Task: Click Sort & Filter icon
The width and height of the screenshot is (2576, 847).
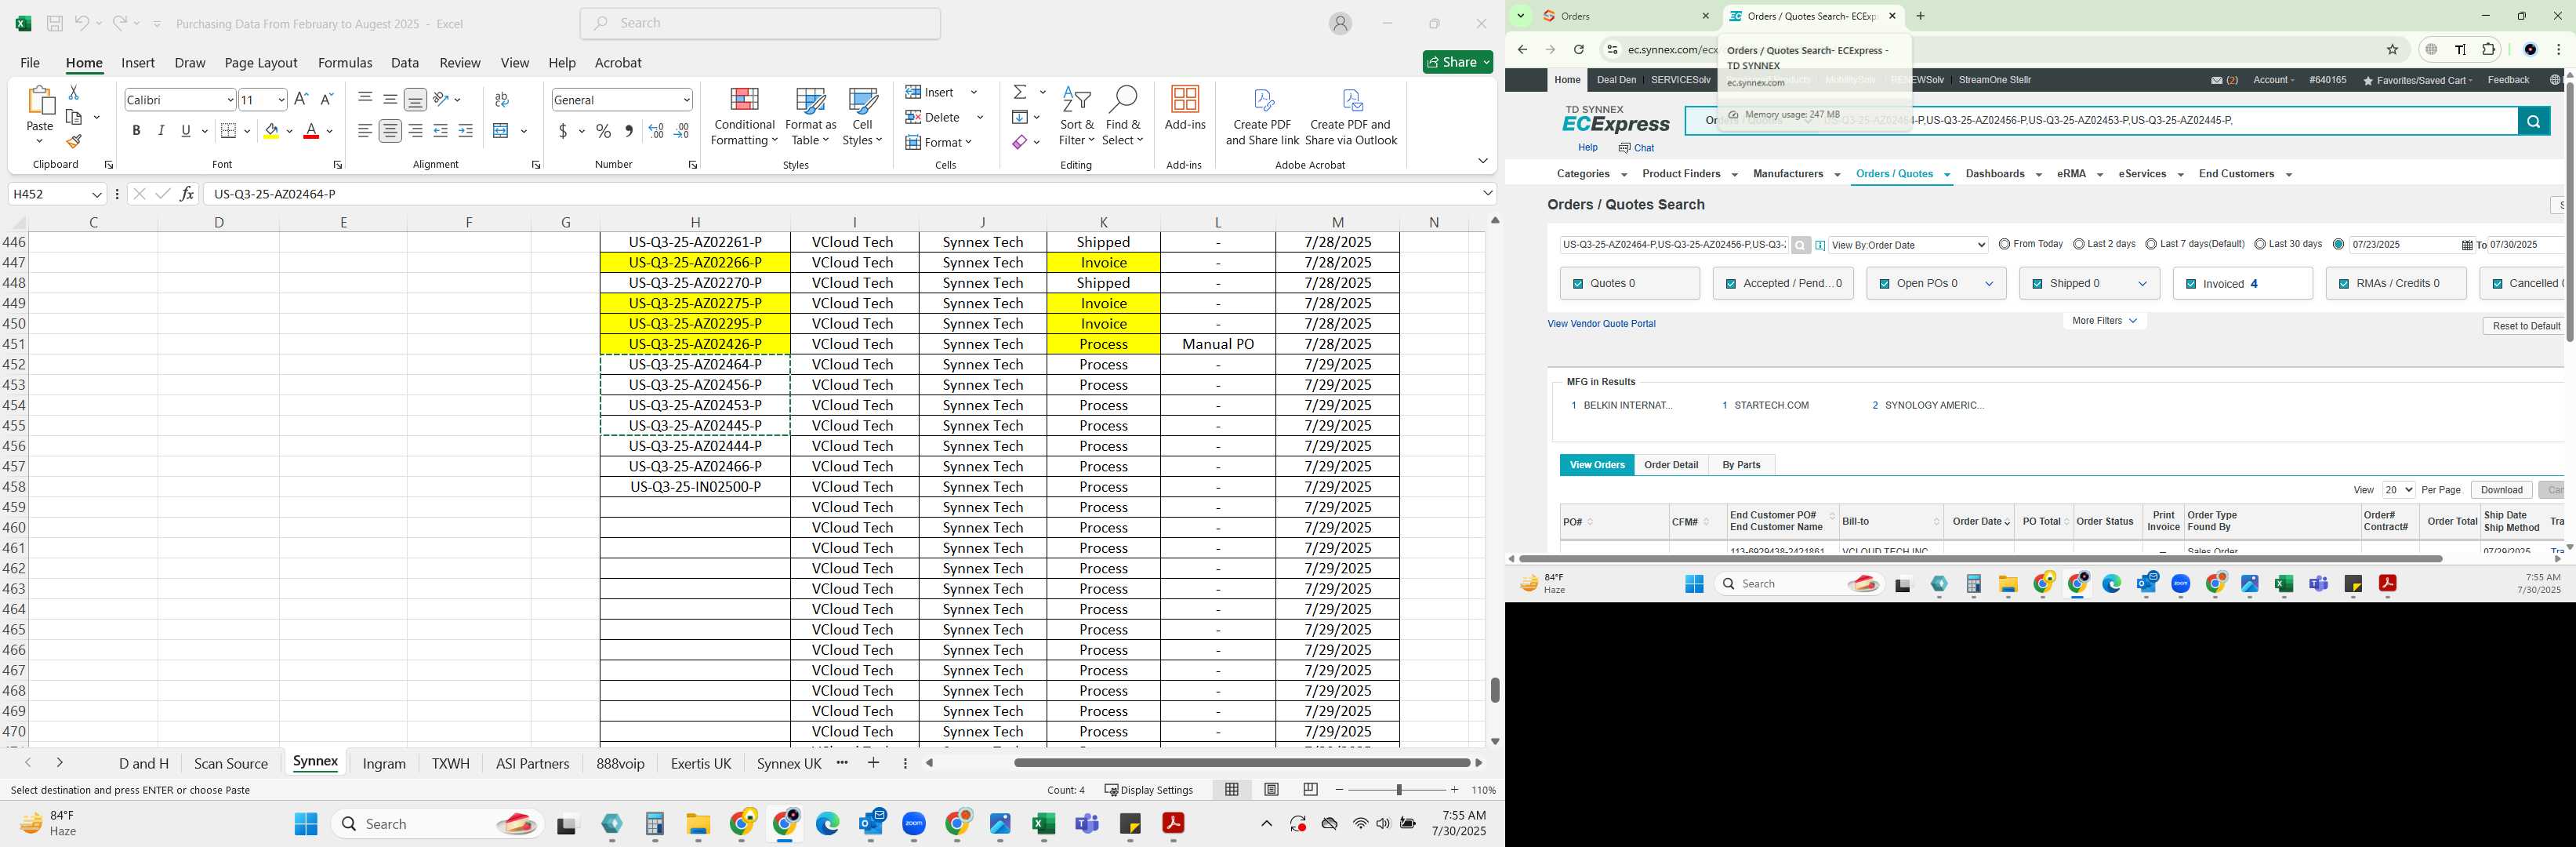Action: coord(1076,116)
